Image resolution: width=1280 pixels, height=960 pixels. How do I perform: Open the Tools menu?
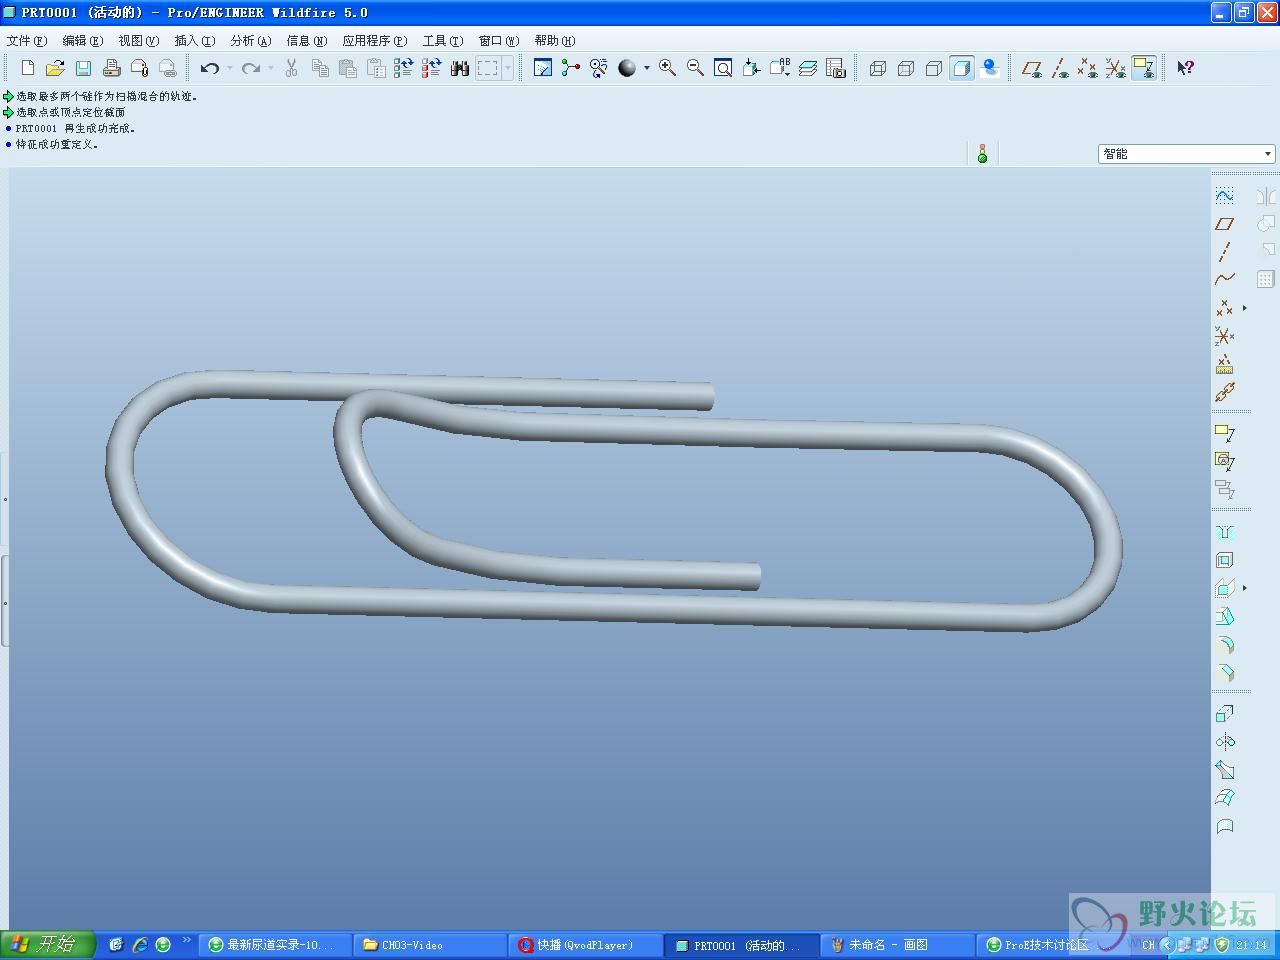click(443, 41)
